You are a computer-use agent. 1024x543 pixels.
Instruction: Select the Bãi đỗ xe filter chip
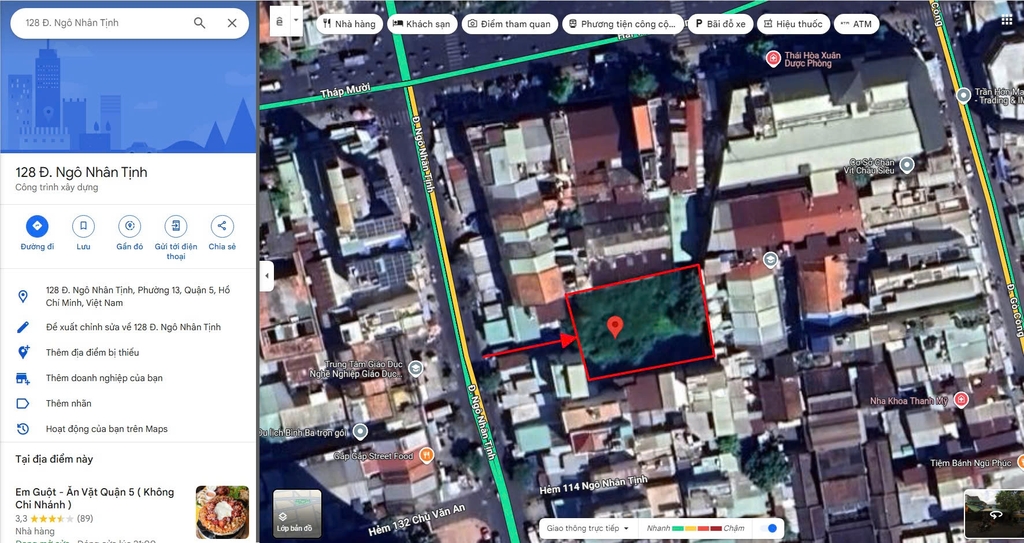pos(720,24)
